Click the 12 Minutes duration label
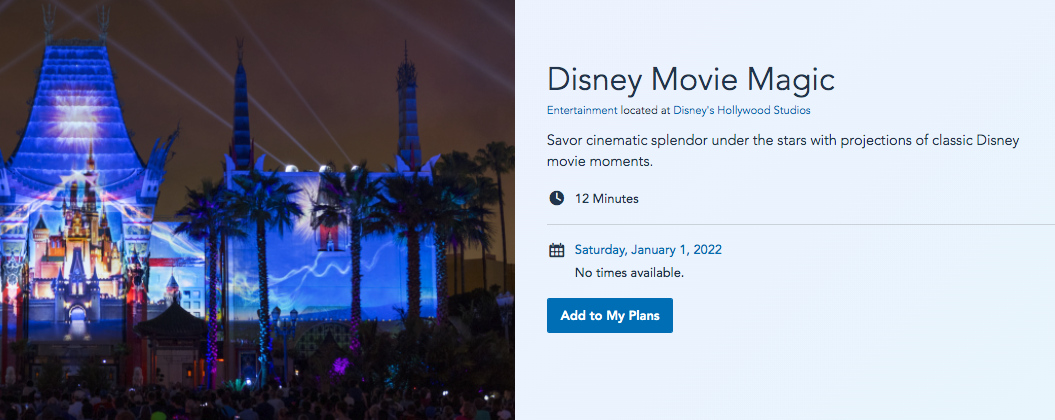1055x420 pixels. tap(606, 198)
